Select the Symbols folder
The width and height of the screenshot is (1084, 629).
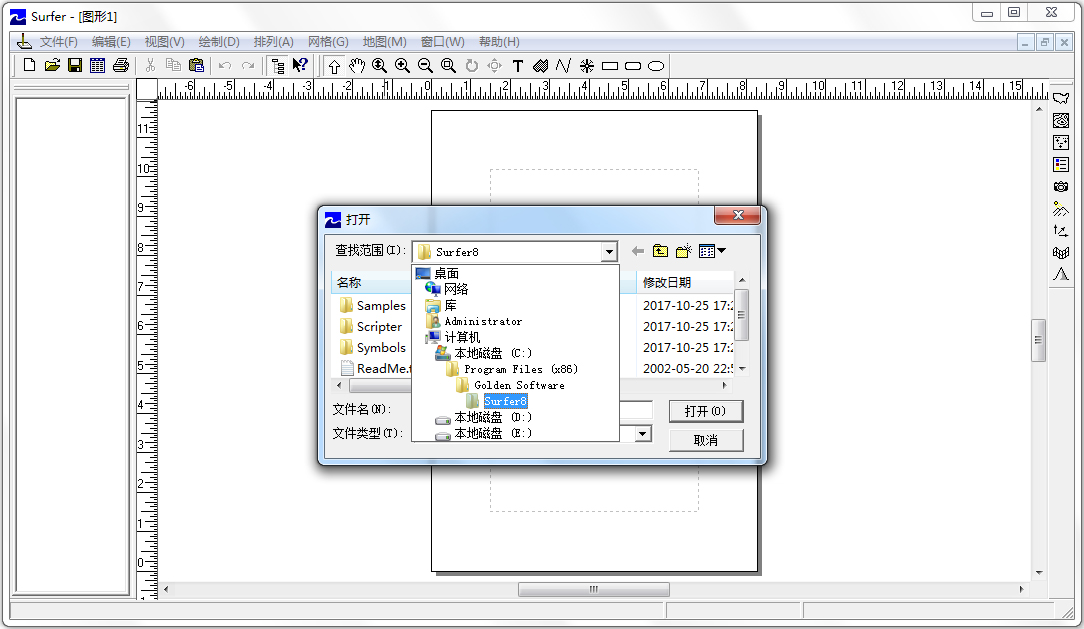[x=381, y=348]
